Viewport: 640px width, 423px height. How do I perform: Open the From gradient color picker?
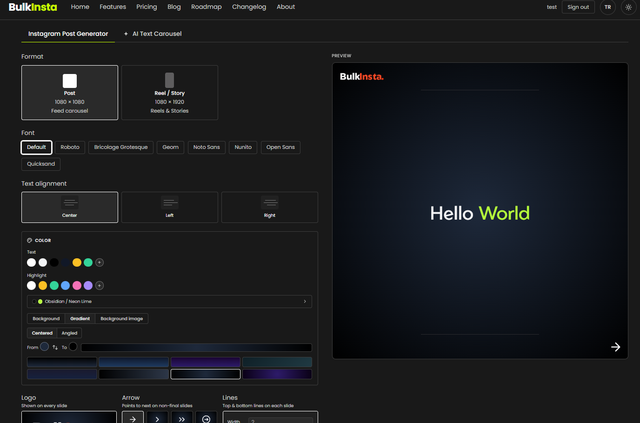(x=44, y=347)
